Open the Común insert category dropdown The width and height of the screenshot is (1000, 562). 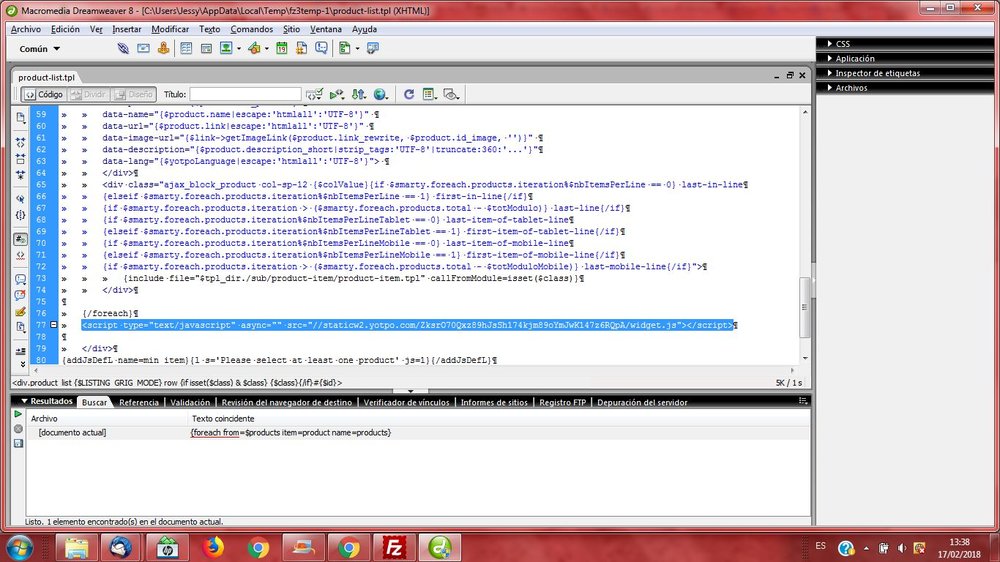(x=40, y=48)
